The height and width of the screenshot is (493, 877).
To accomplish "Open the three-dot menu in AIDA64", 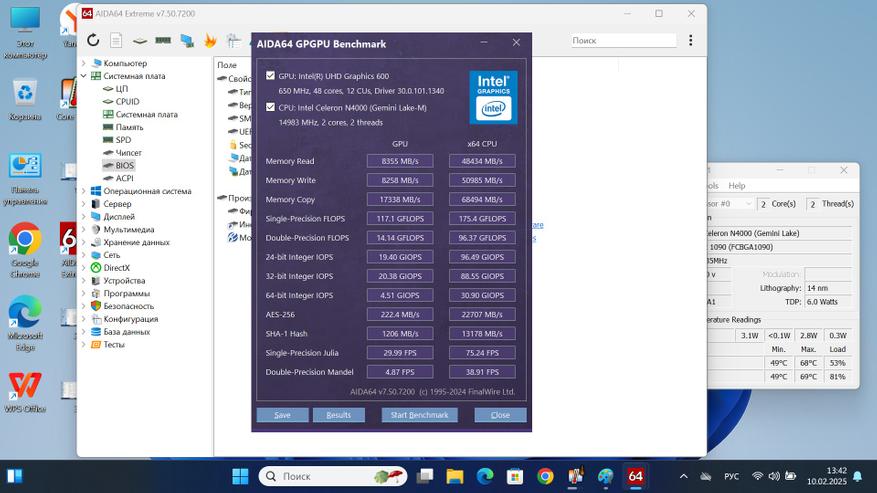I will click(691, 40).
